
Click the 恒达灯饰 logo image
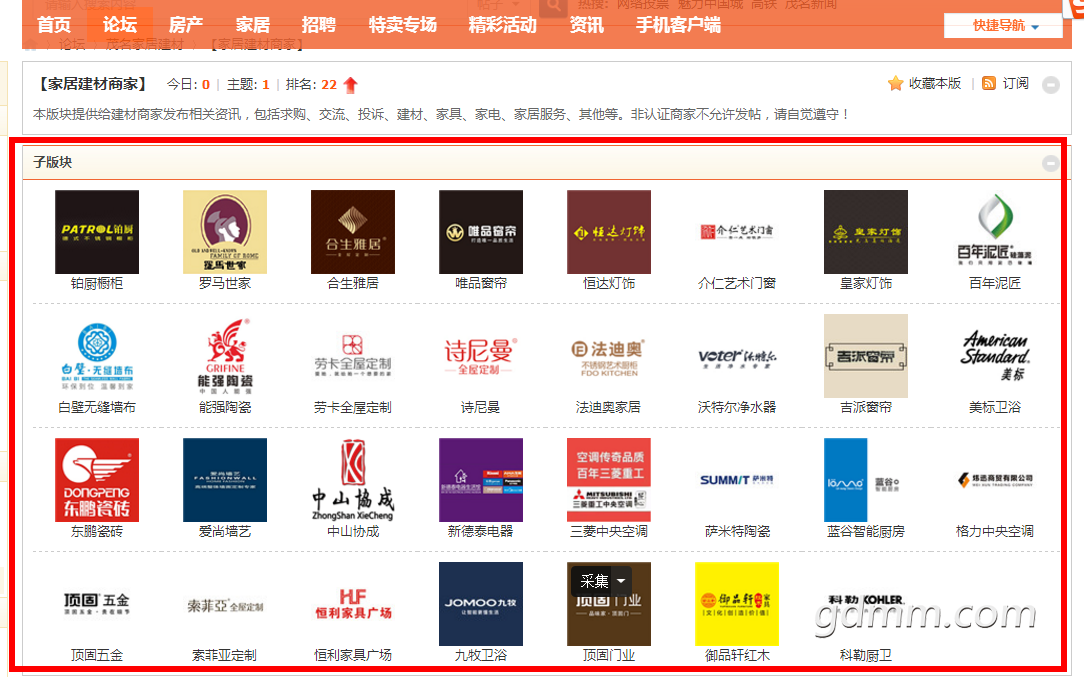(x=609, y=232)
